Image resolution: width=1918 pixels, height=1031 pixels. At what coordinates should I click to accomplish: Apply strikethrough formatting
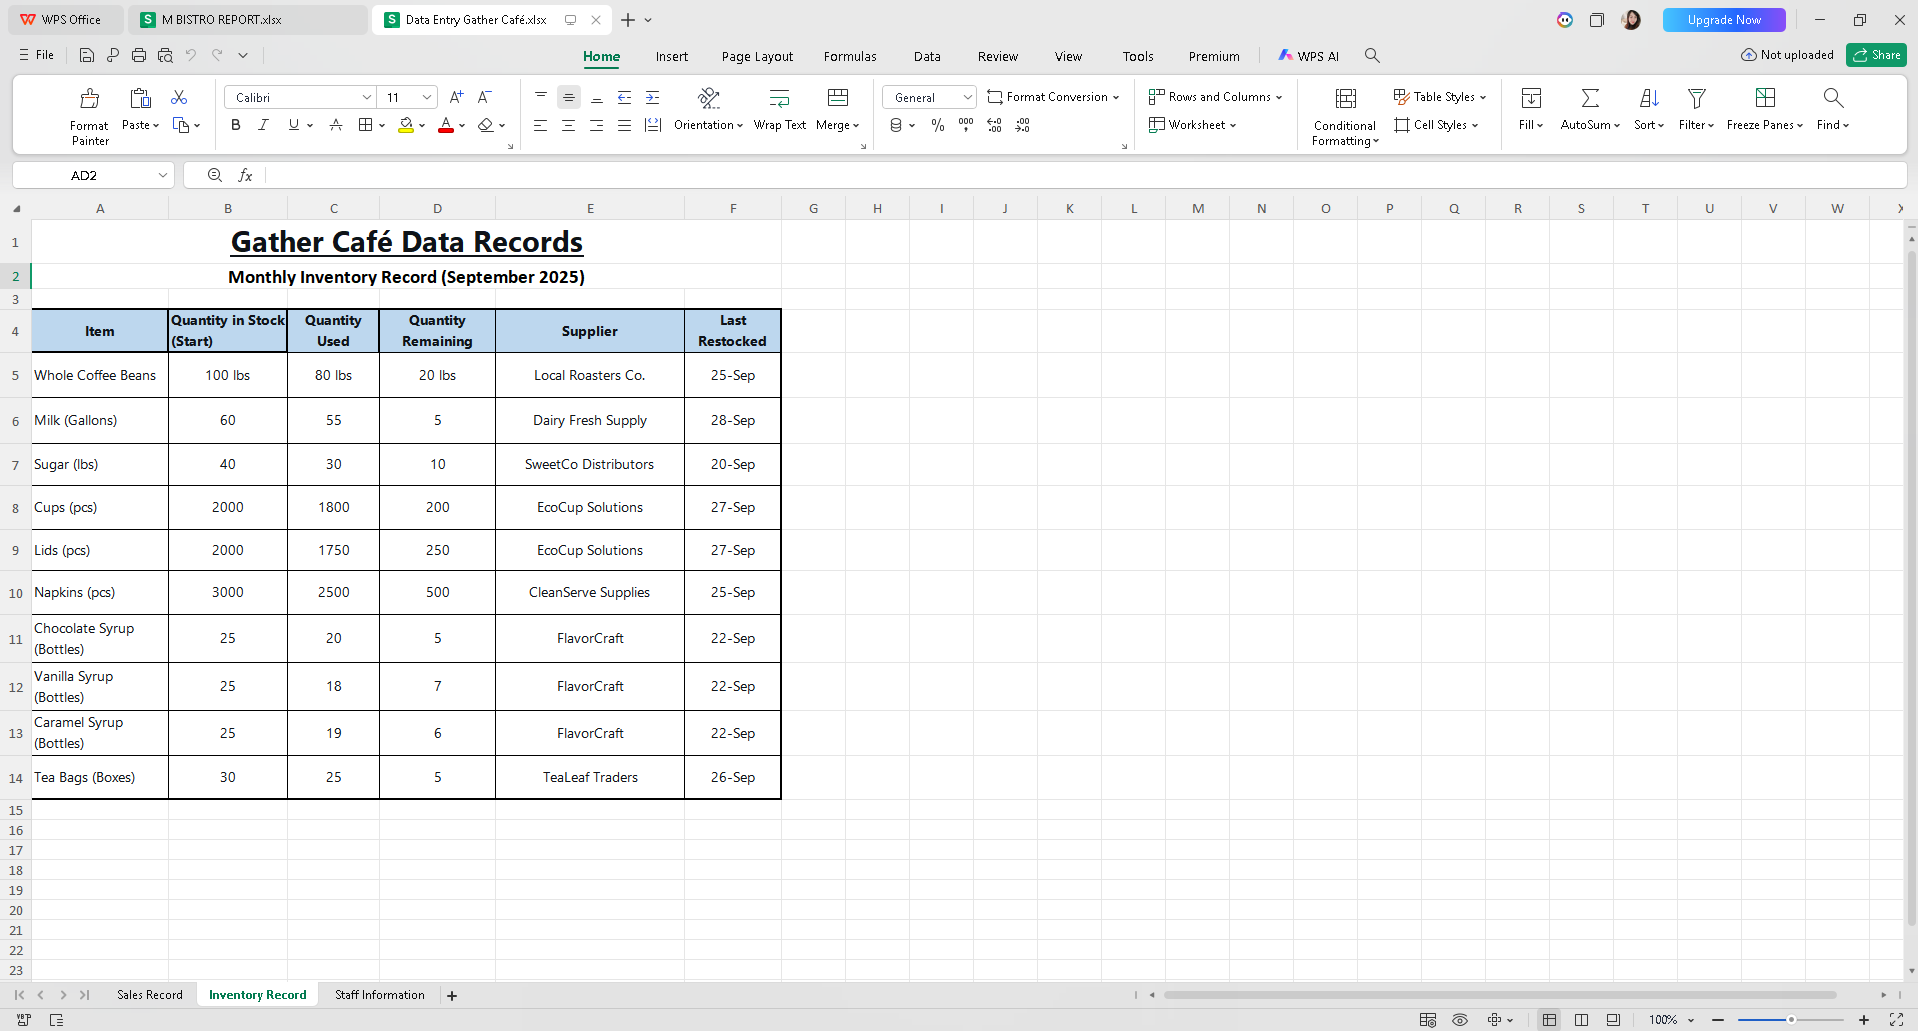pos(336,125)
